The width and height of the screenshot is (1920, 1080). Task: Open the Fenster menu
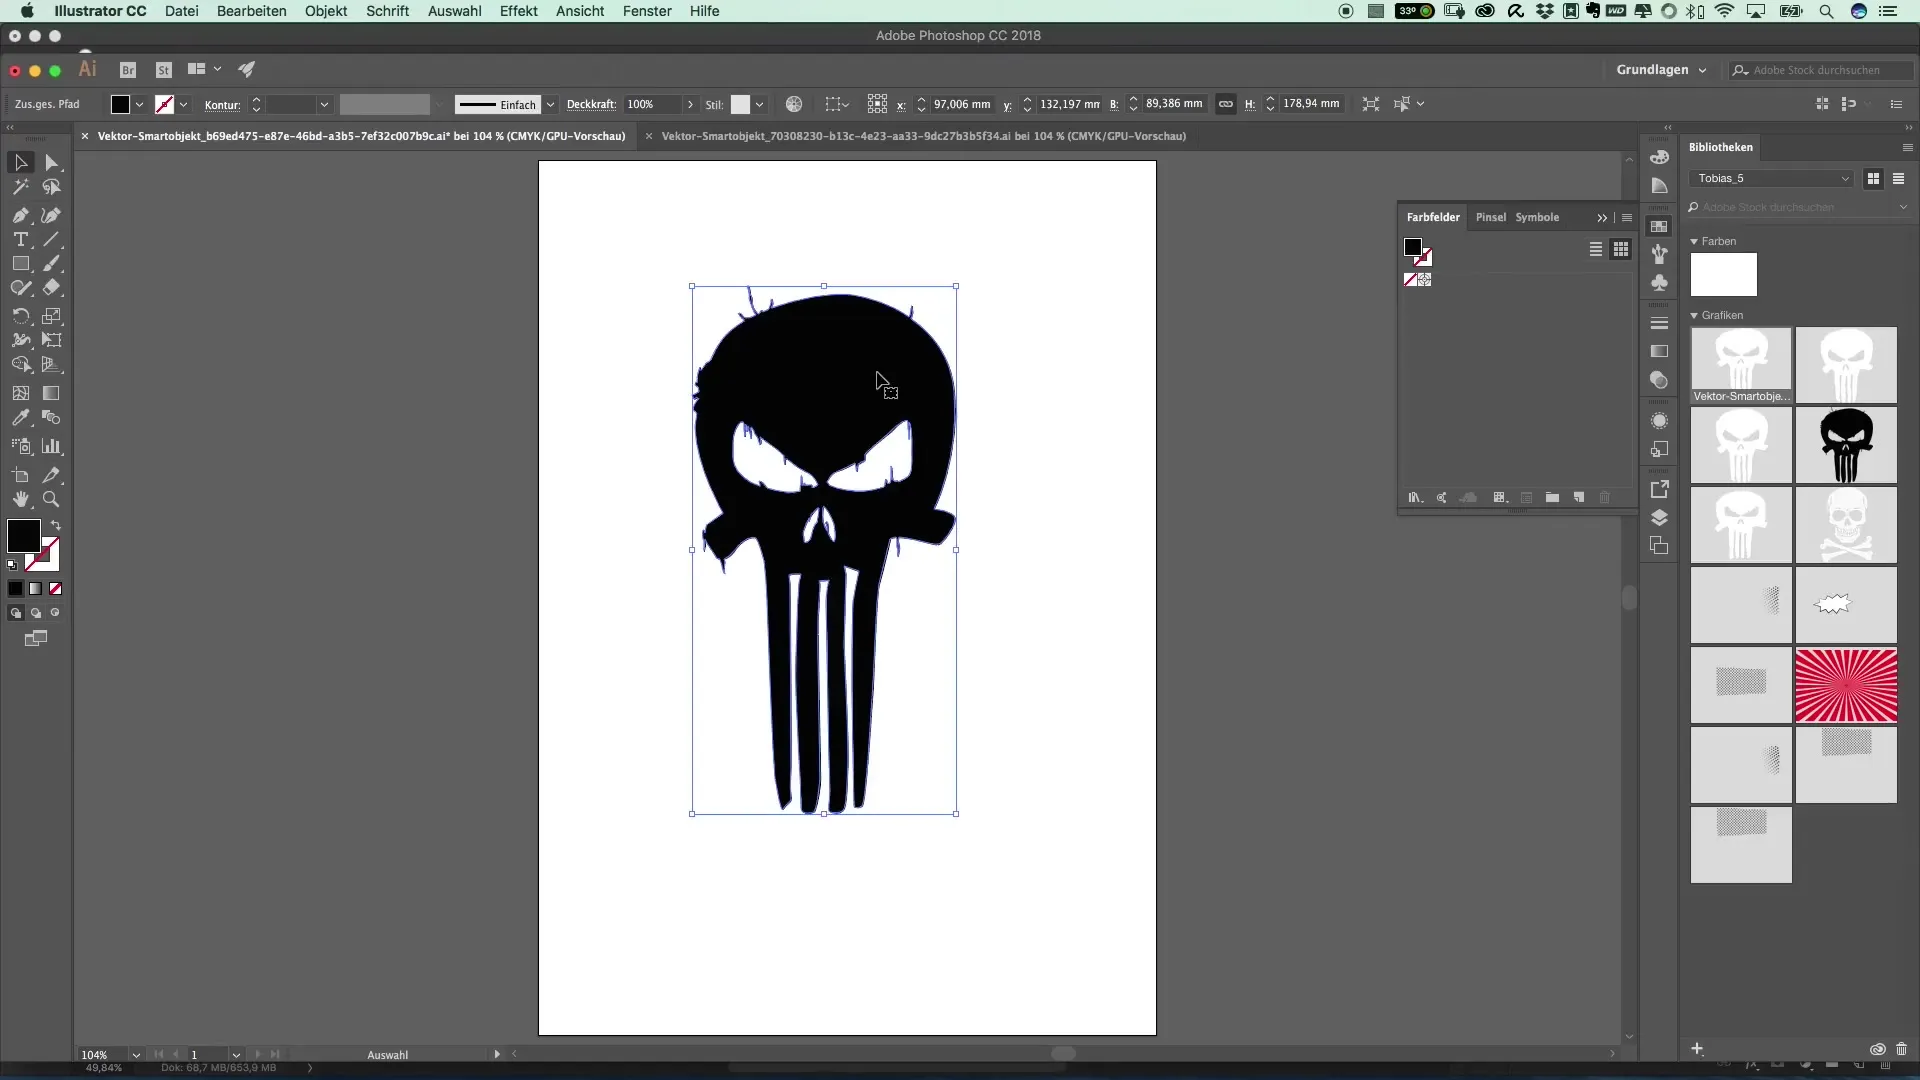[x=647, y=11]
